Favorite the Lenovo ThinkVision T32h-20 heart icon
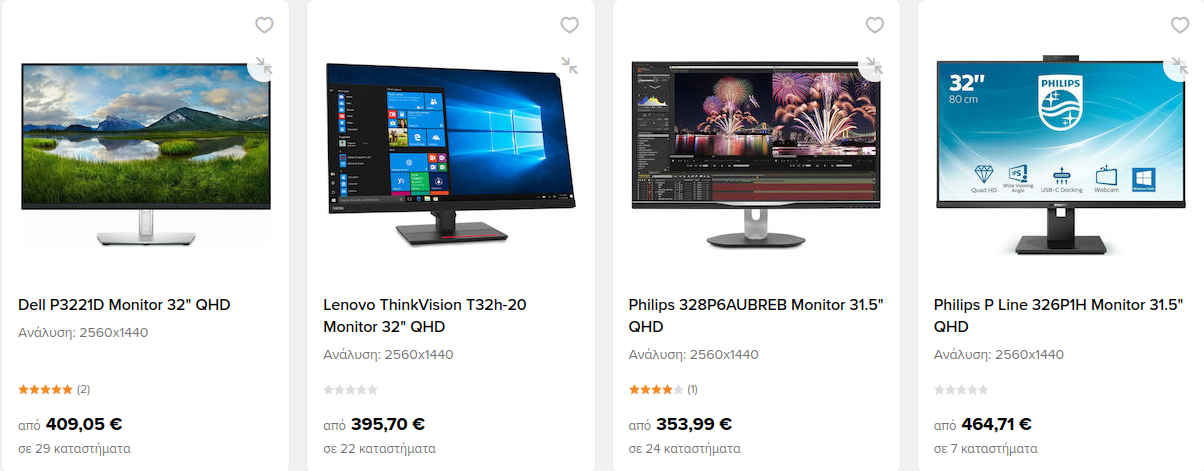The height and width of the screenshot is (471, 1204). (569, 25)
